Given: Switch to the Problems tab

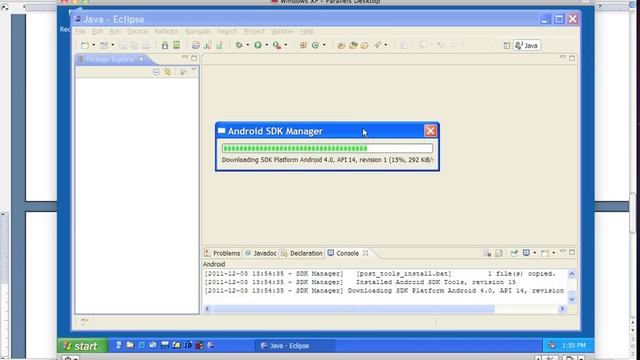Looking at the screenshot, I should (222, 253).
